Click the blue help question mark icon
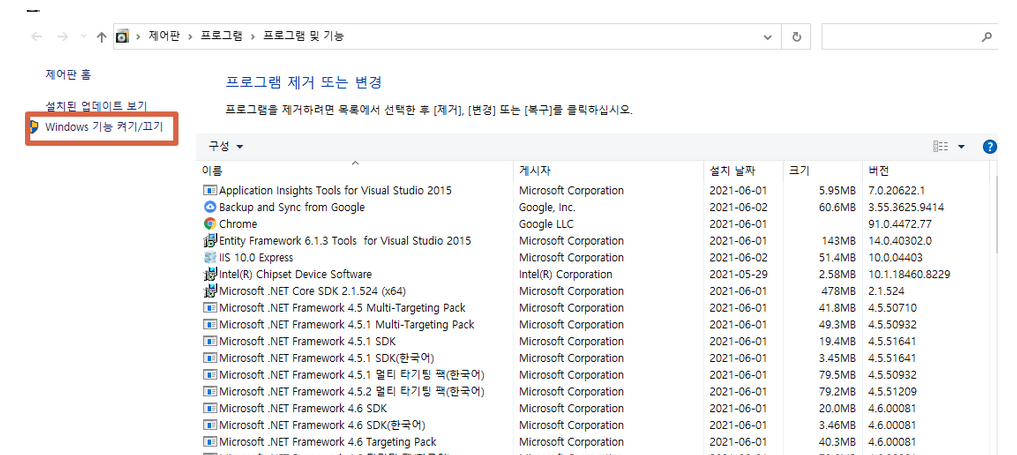Screen dimensions: 1017x455 click(990, 146)
